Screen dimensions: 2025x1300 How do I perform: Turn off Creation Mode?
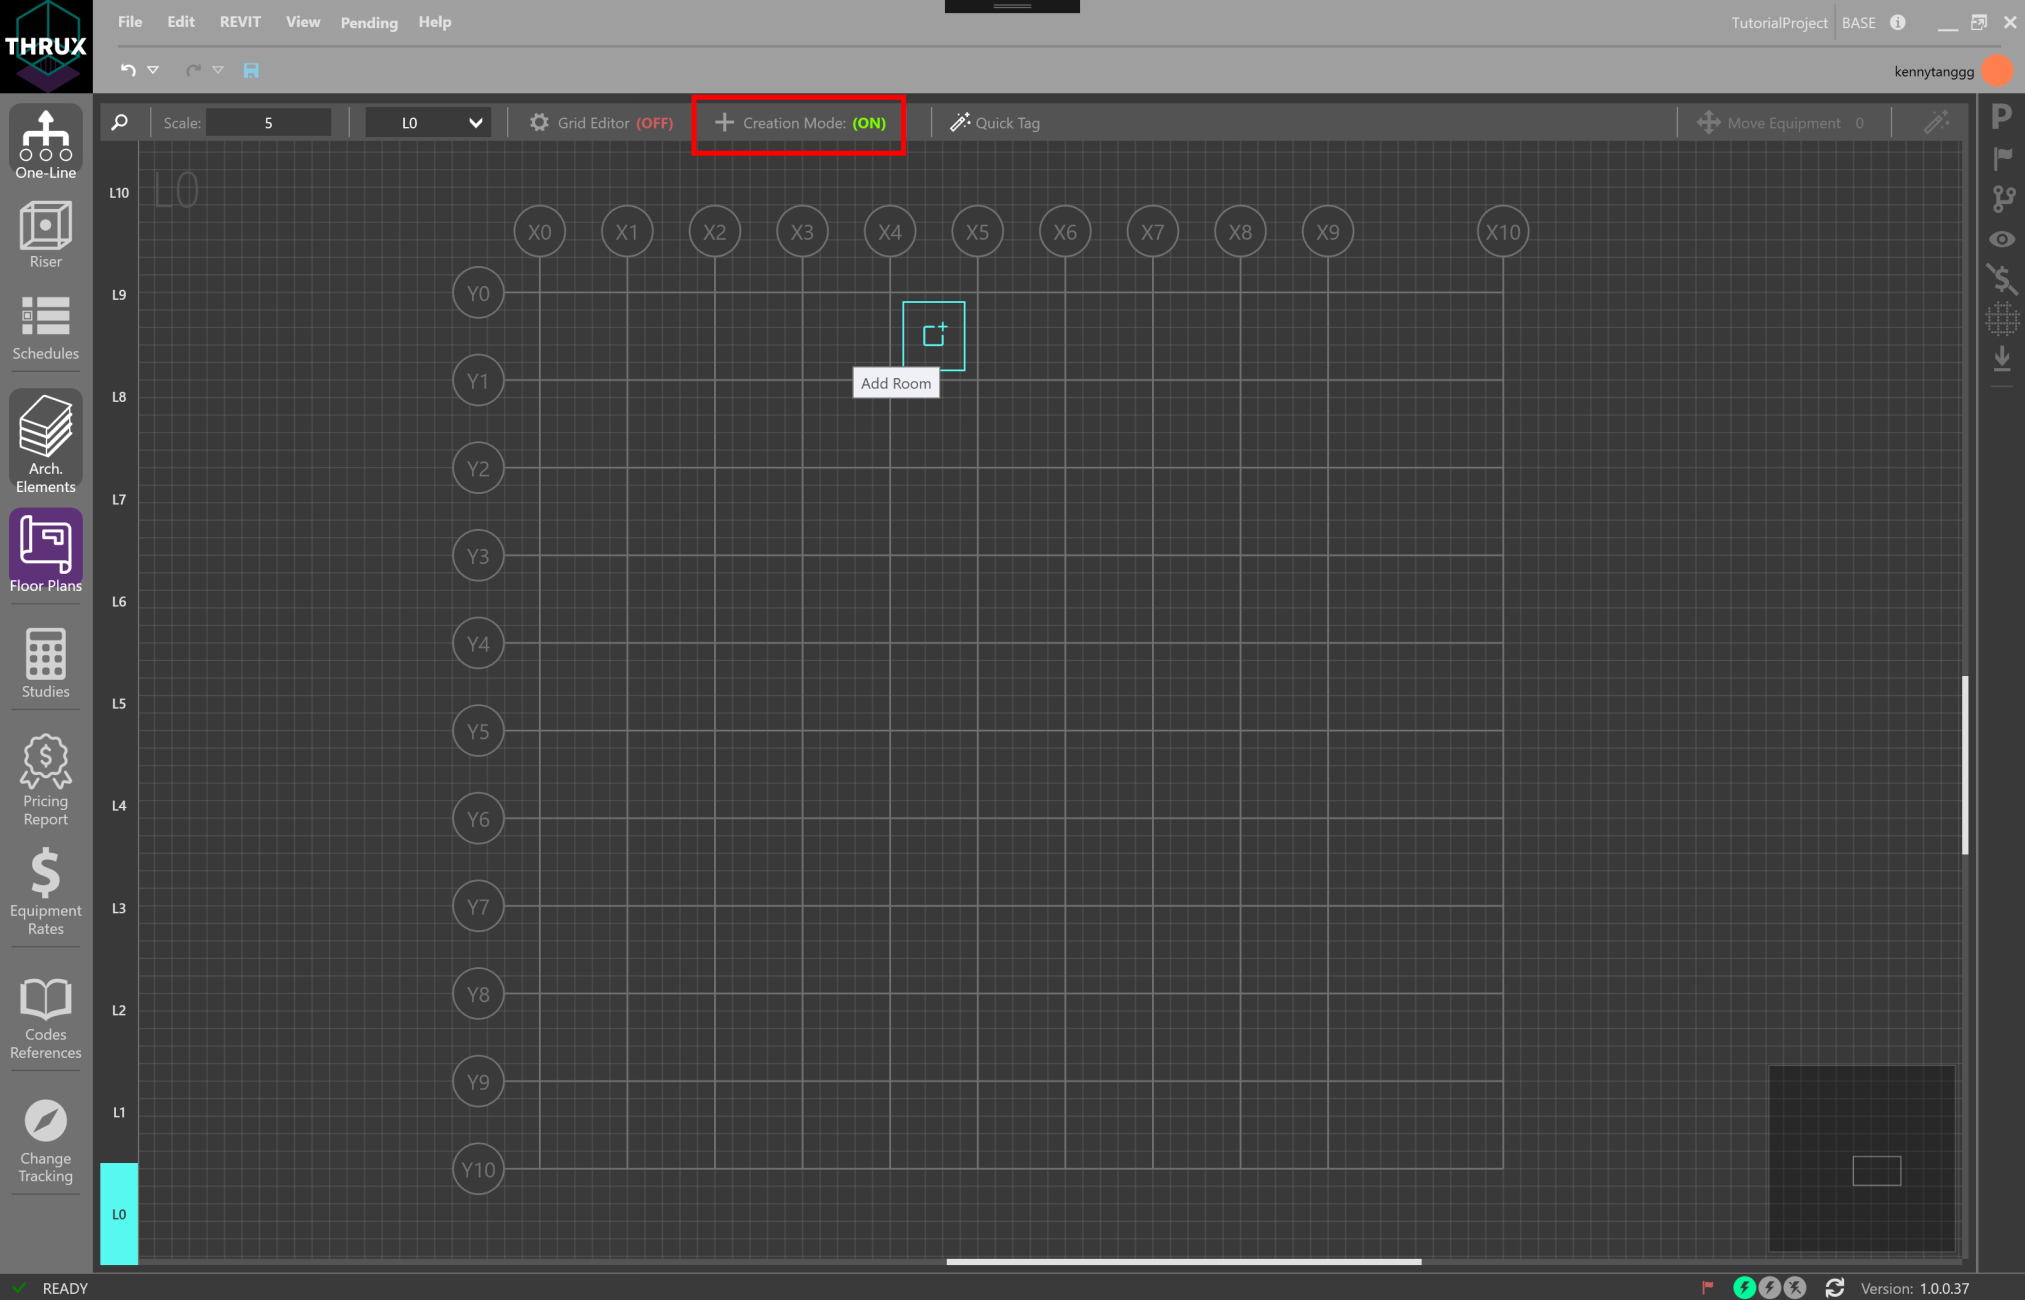[x=800, y=122]
